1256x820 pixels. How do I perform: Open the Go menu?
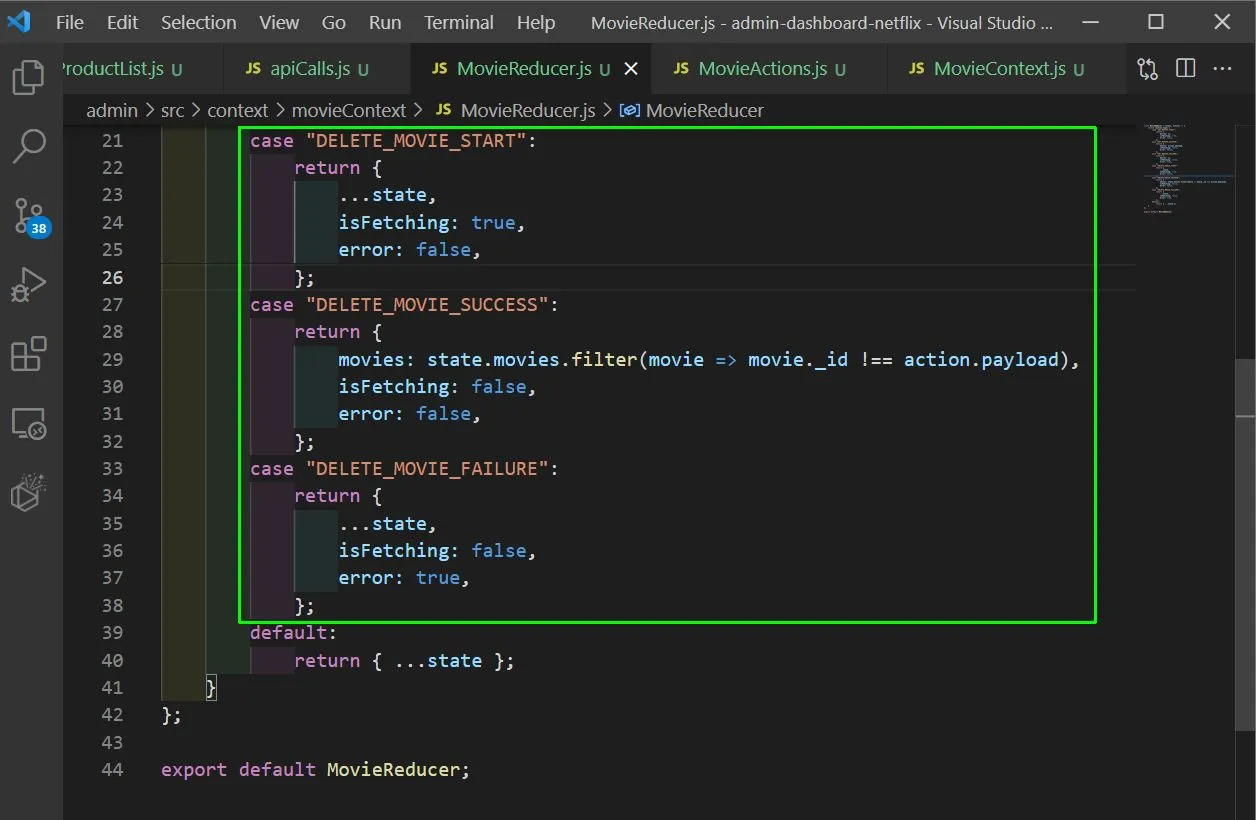click(334, 22)
